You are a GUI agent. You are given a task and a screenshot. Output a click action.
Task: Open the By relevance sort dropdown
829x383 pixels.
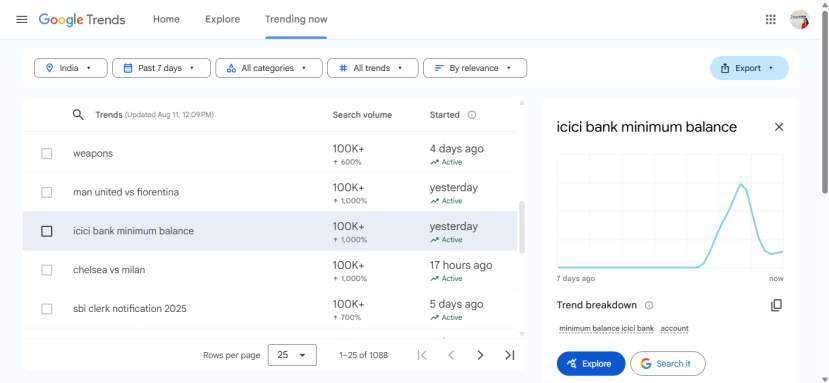point(475,68)
